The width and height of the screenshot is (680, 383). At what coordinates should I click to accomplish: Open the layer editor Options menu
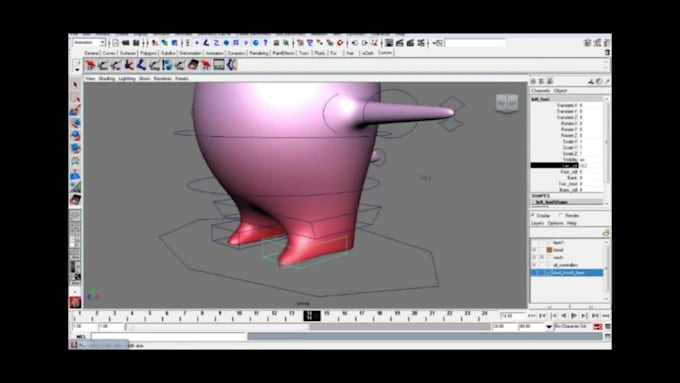(x=556, y=223)
